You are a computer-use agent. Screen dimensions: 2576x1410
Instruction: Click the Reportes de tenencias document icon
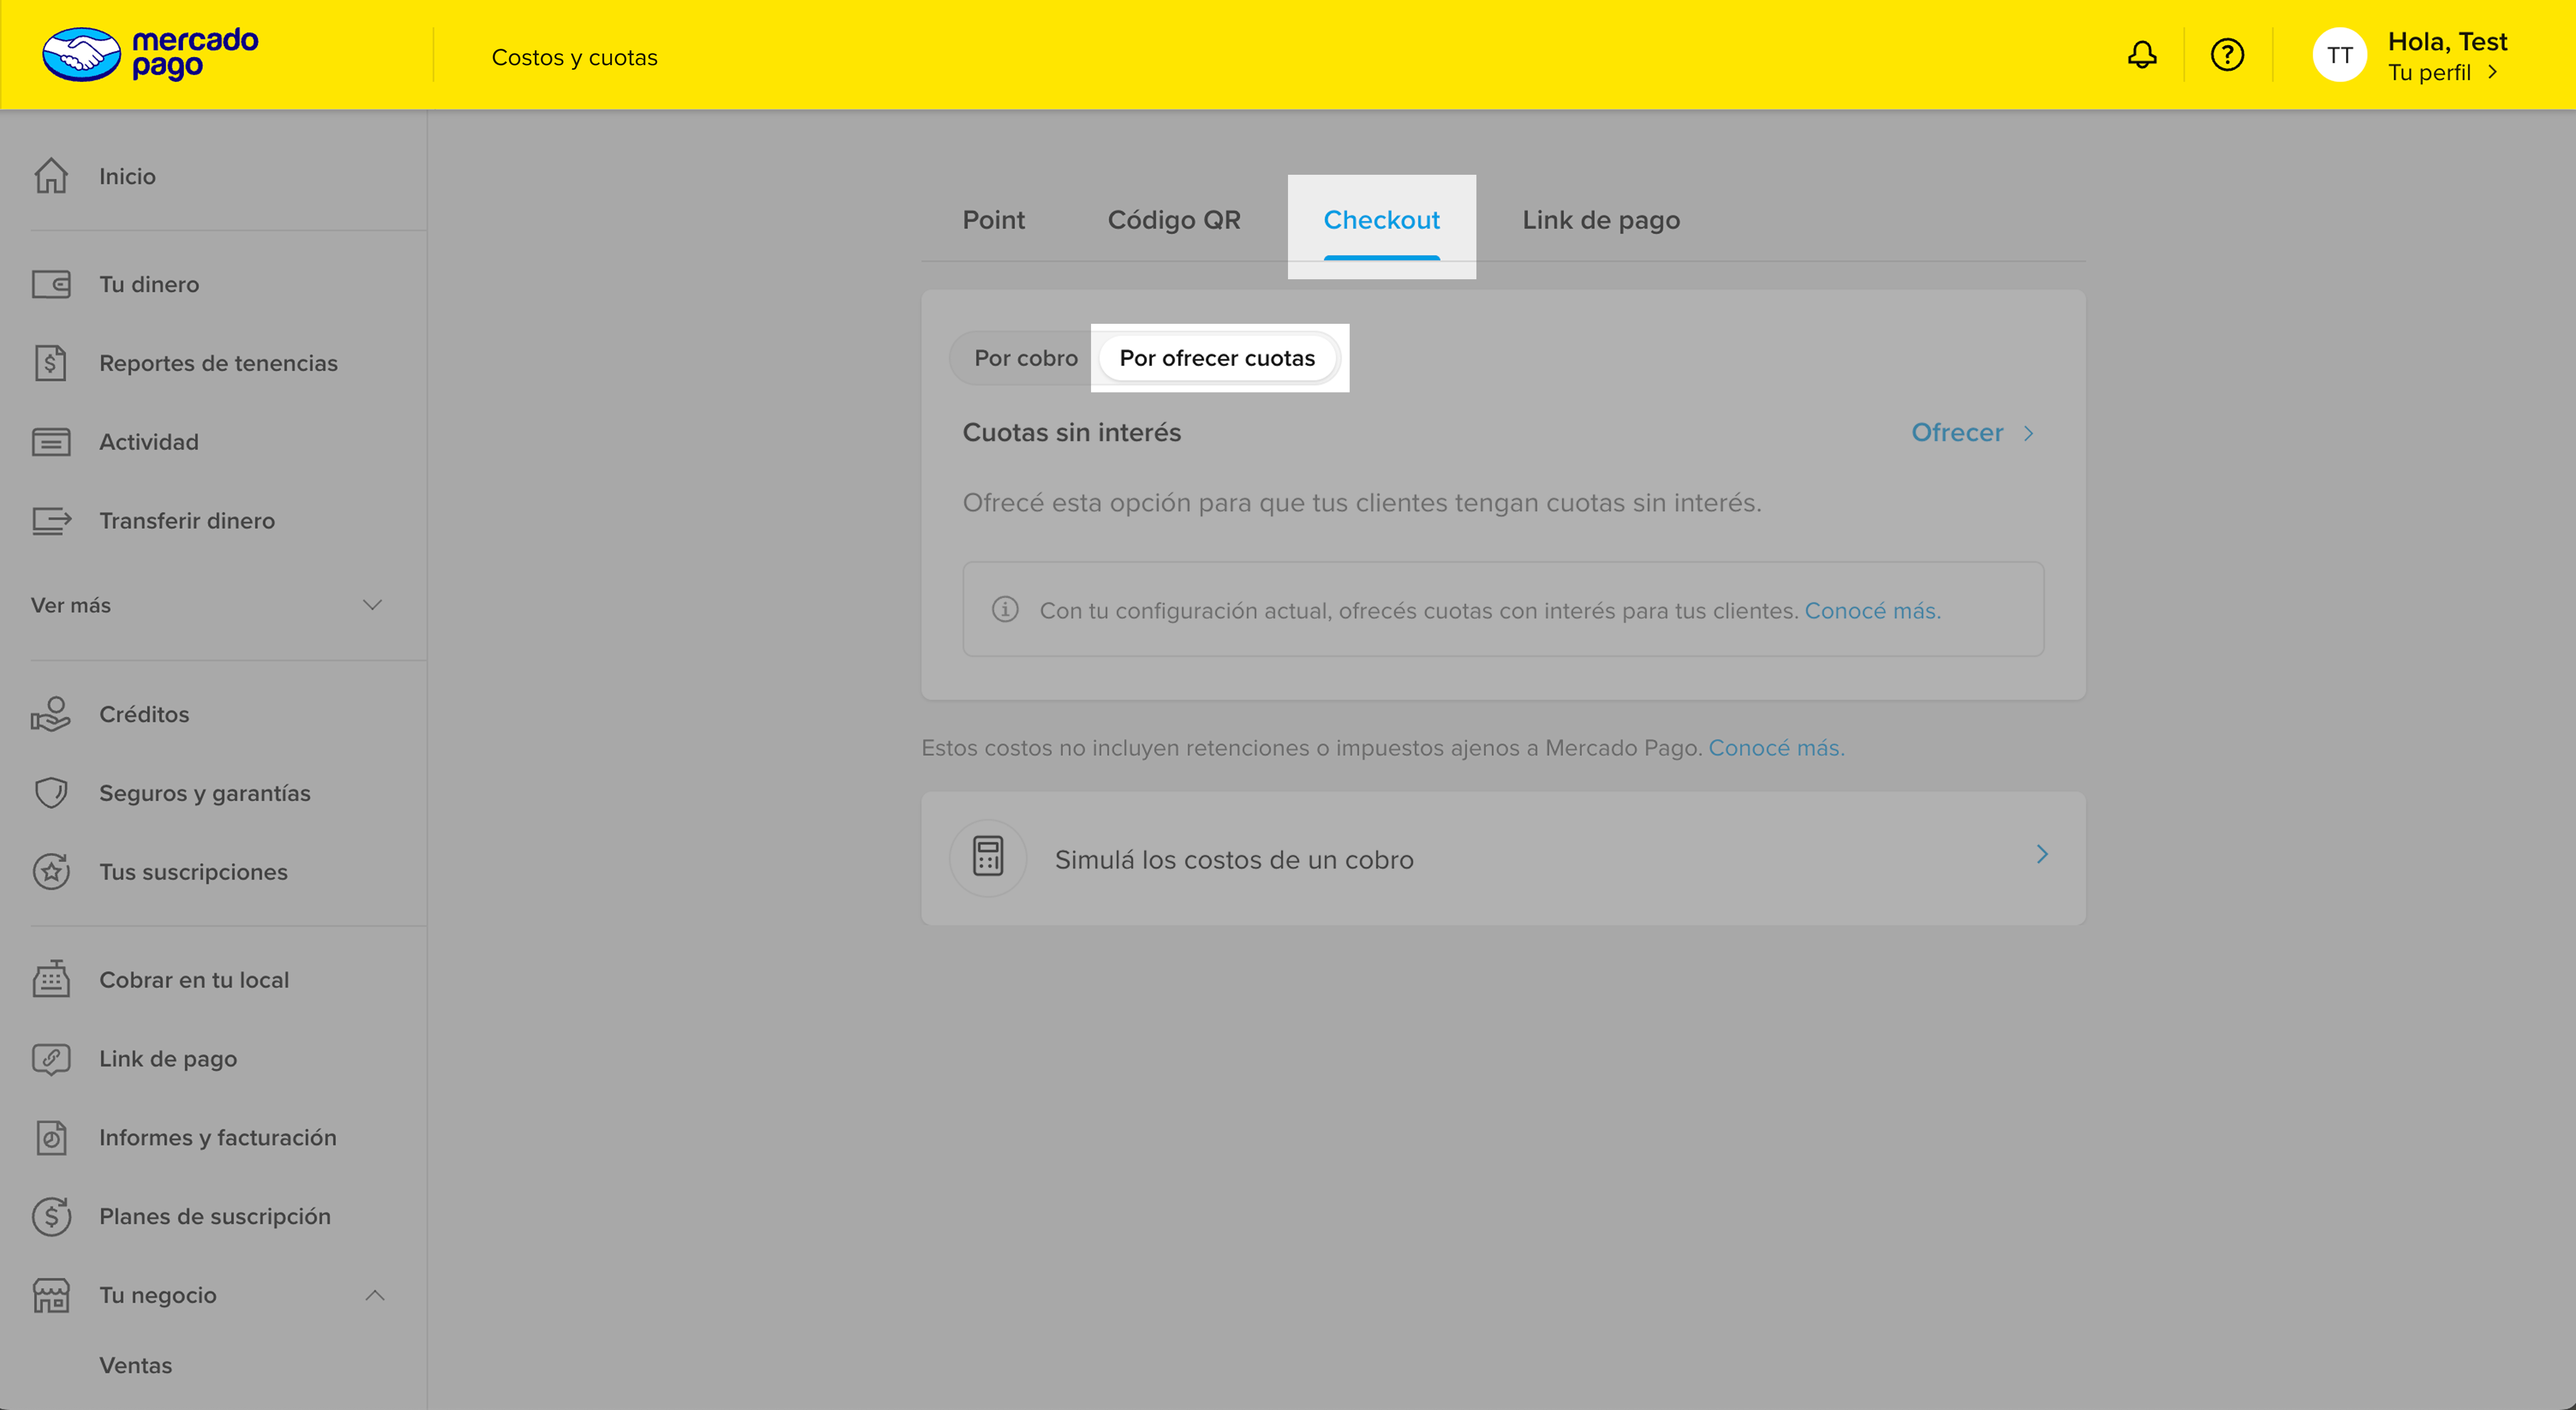(51, 363)
